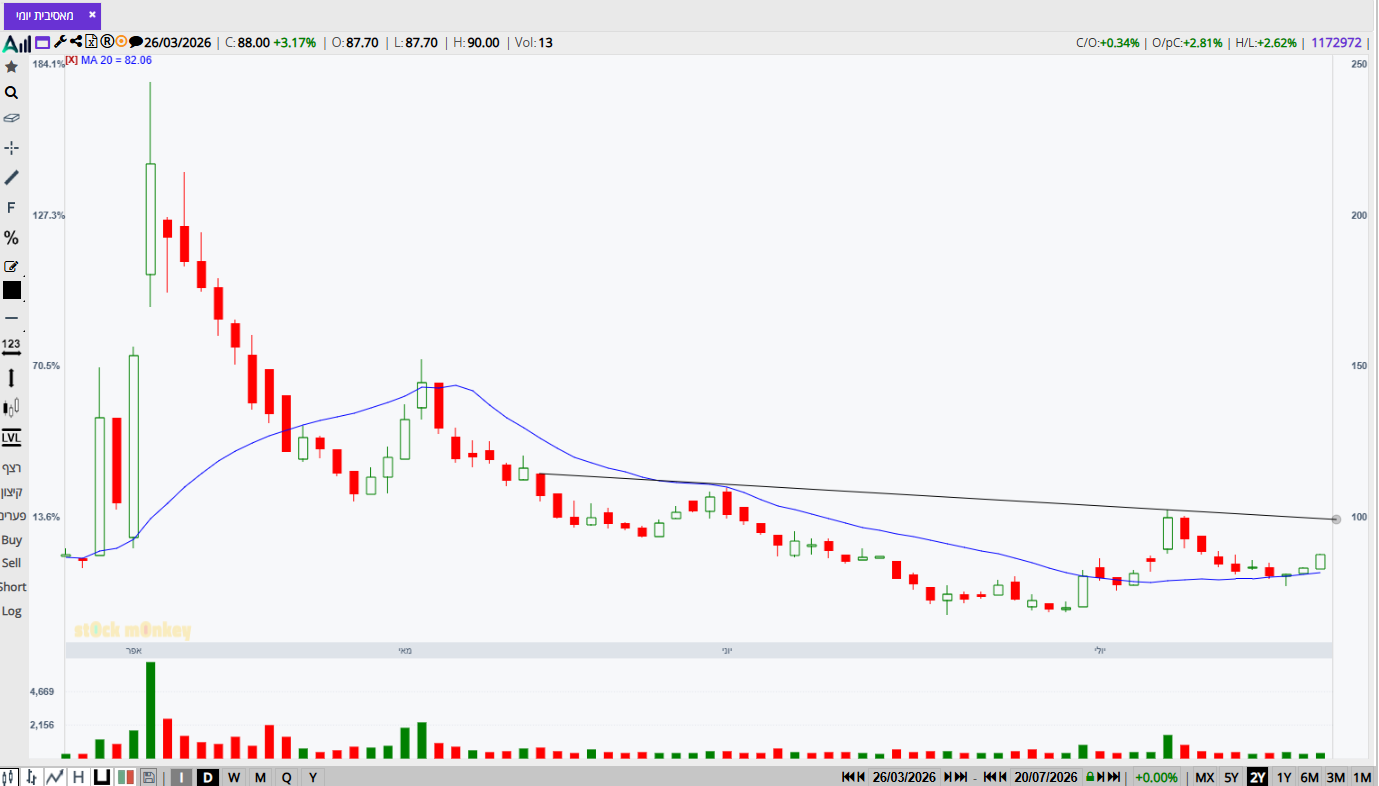Click the circled R icon
Image resolution: width=1379 pixels, height=786 pixels.
click(x=106, y=42)
